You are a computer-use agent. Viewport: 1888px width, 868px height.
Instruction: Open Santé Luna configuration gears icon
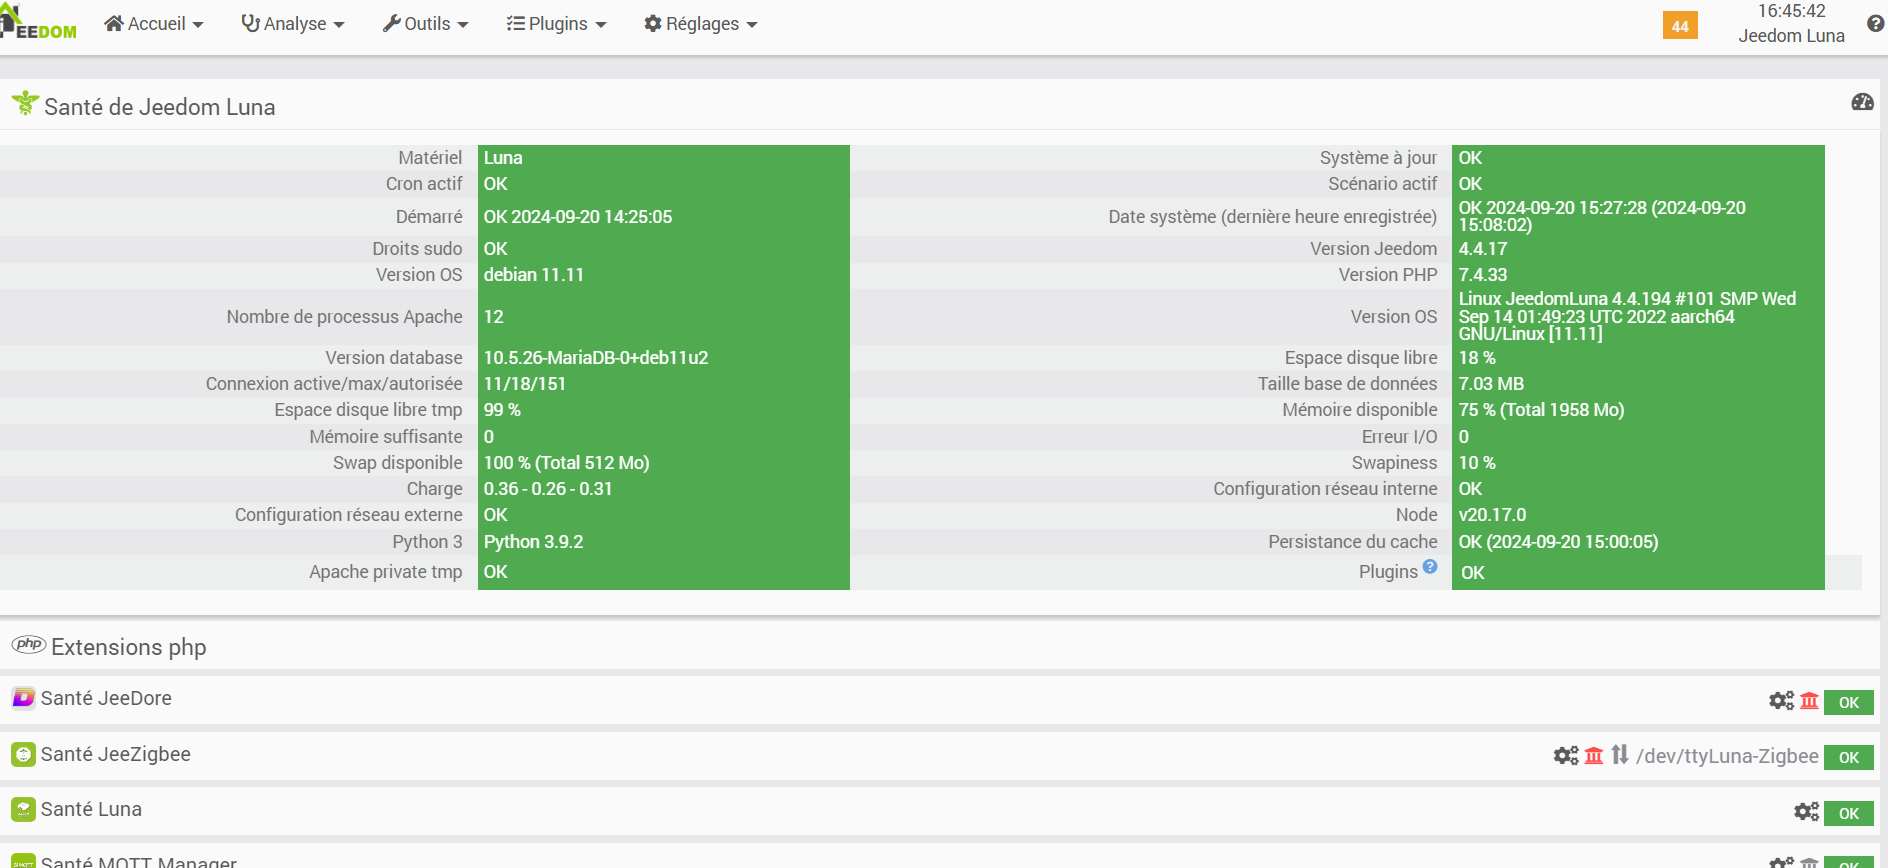[1806, 812]
